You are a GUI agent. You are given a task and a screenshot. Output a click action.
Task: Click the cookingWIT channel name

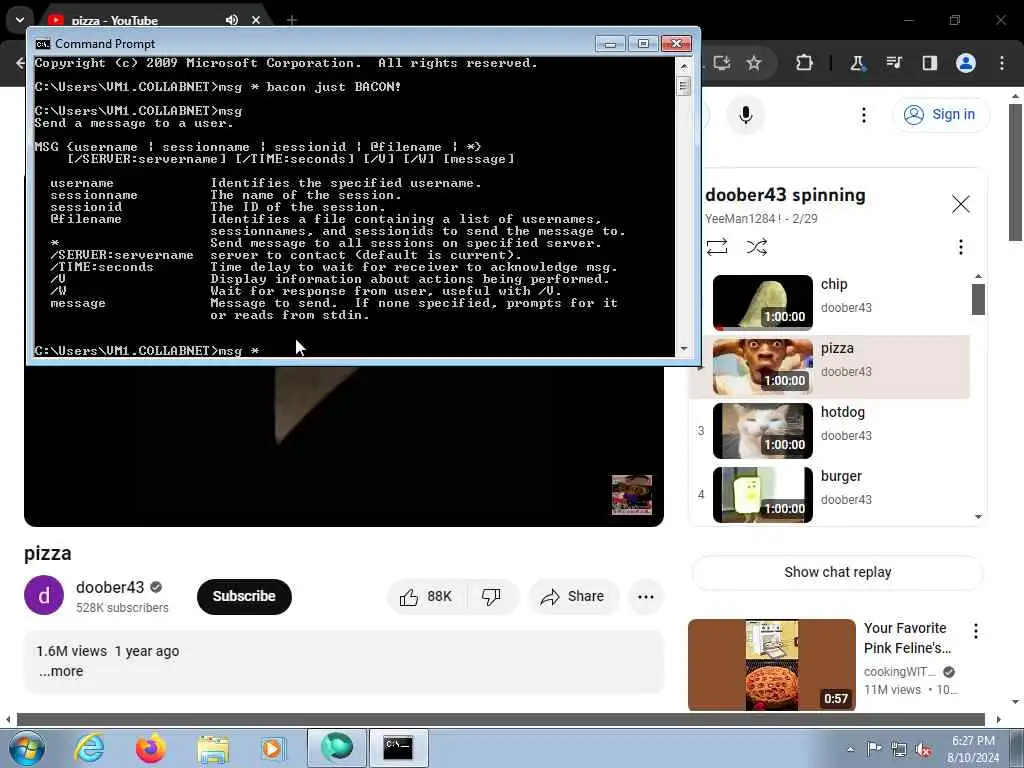(x=899, y=671)
